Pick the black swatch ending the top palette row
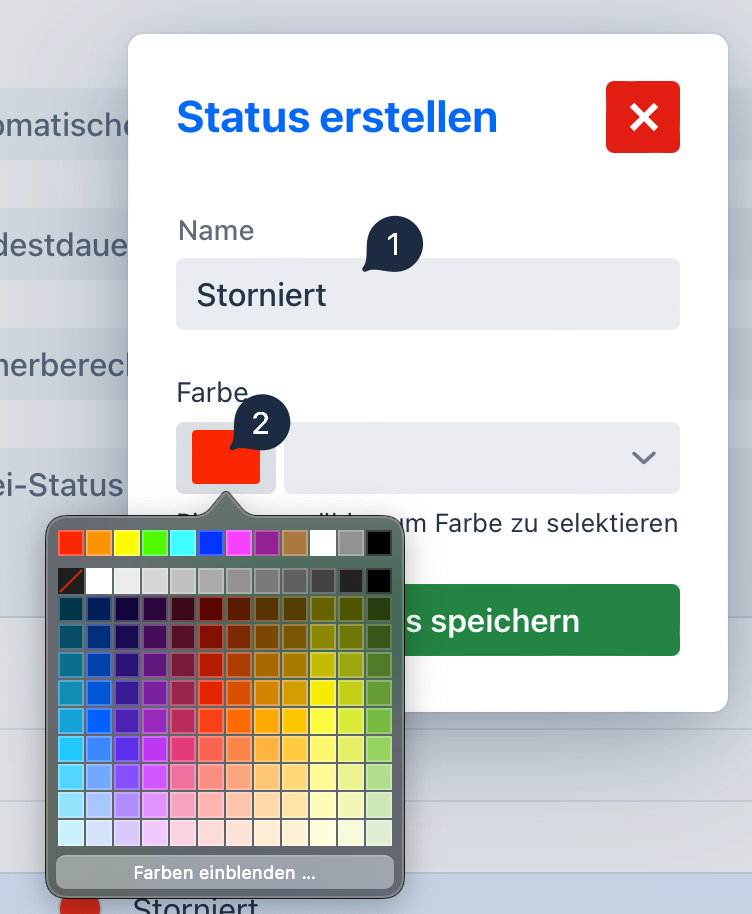This screenshot has height=914, width=752. (x=379, y=542)
